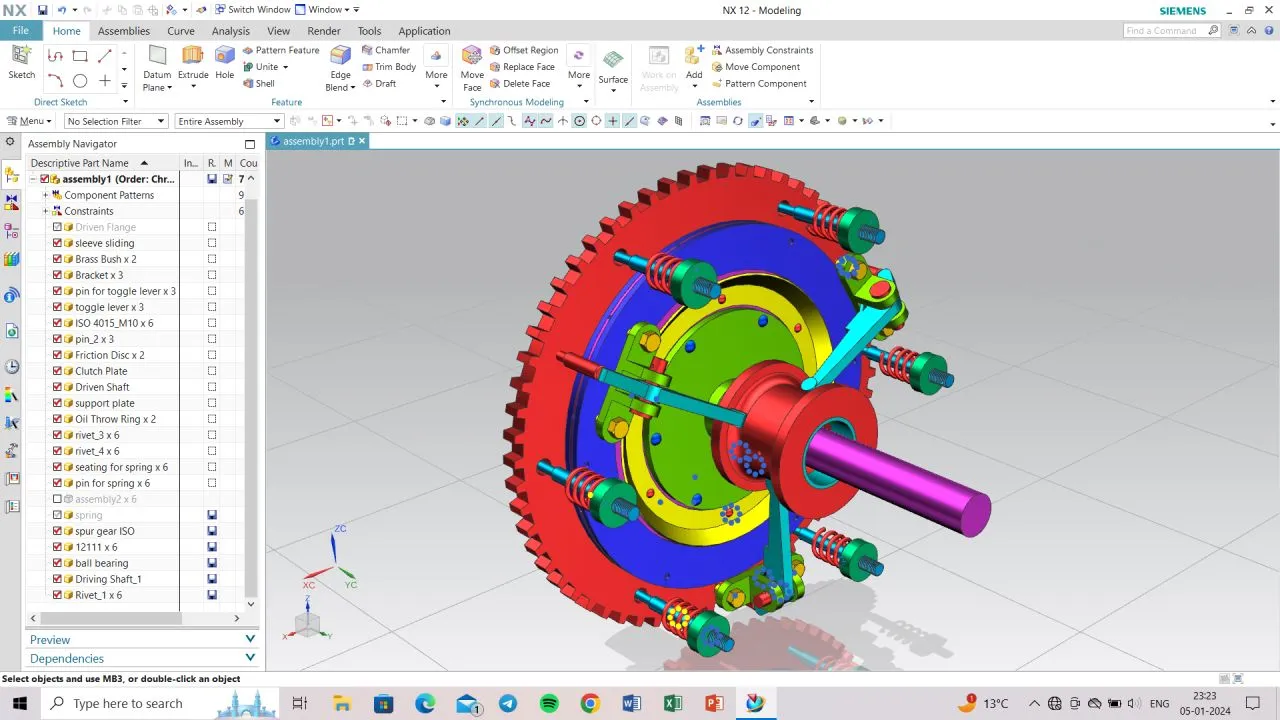The image size is (1280, 720).
Task: Click the Undo arrow icon
Action: [x=62, y=10]
